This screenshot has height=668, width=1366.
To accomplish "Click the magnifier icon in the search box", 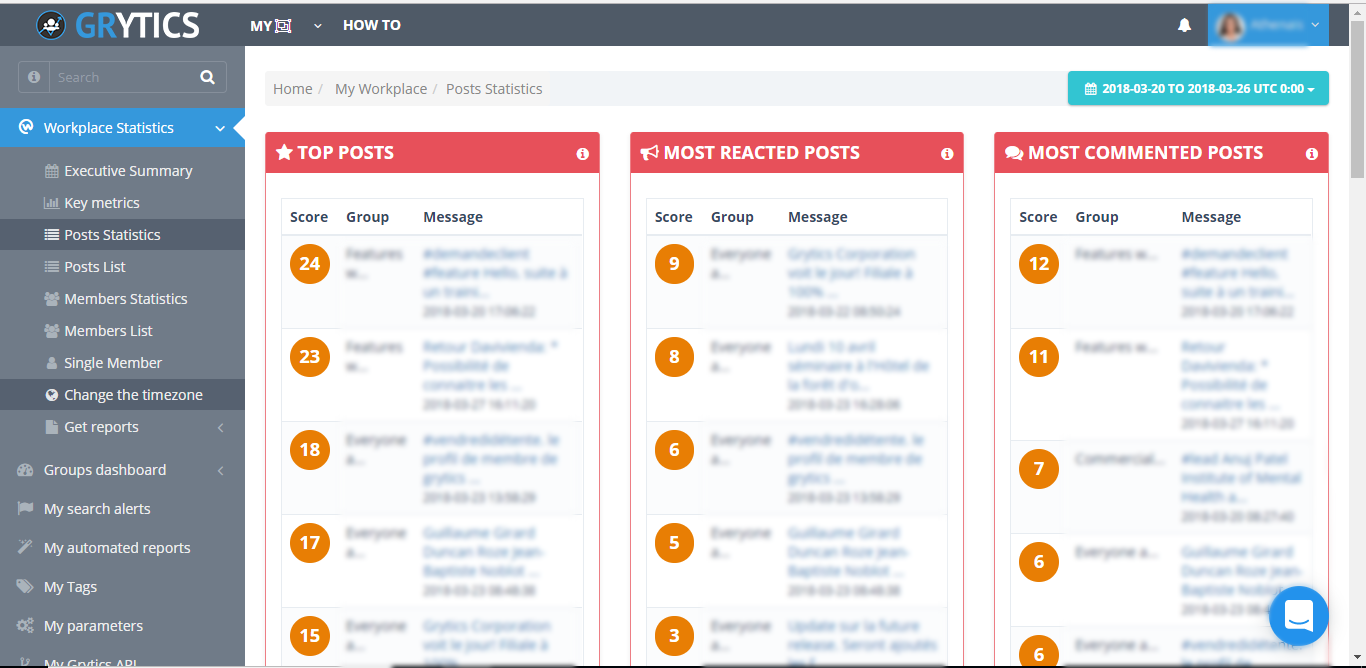I will tap(207, 77).
